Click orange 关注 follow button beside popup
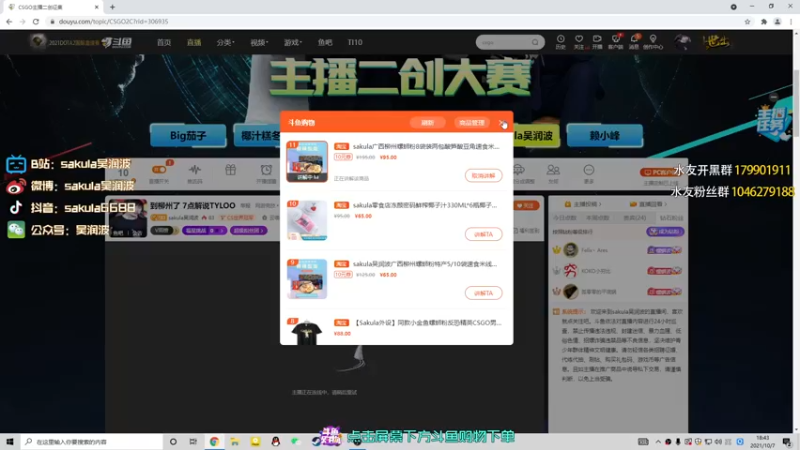Image resolution: width=800 pixels, height=450 pixels. pos(526,205)
